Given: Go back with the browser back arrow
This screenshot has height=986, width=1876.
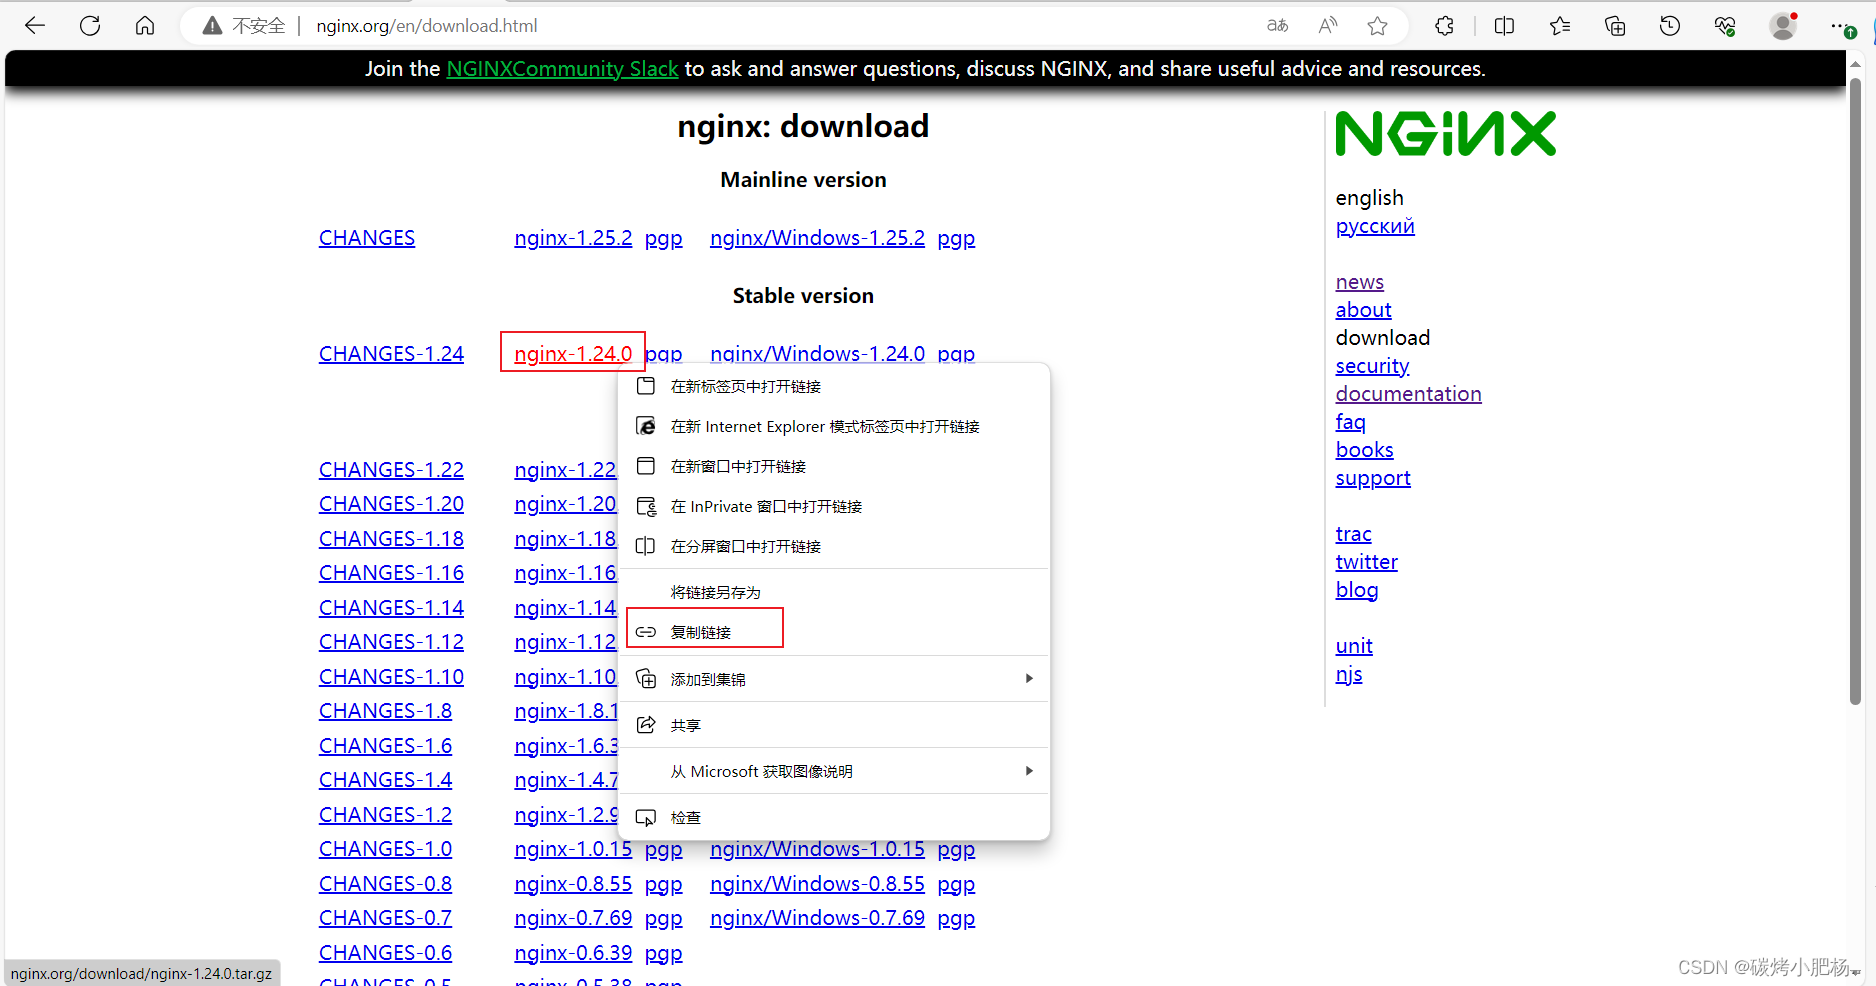Looking at the screenshot, I should [x=35, y=26].
